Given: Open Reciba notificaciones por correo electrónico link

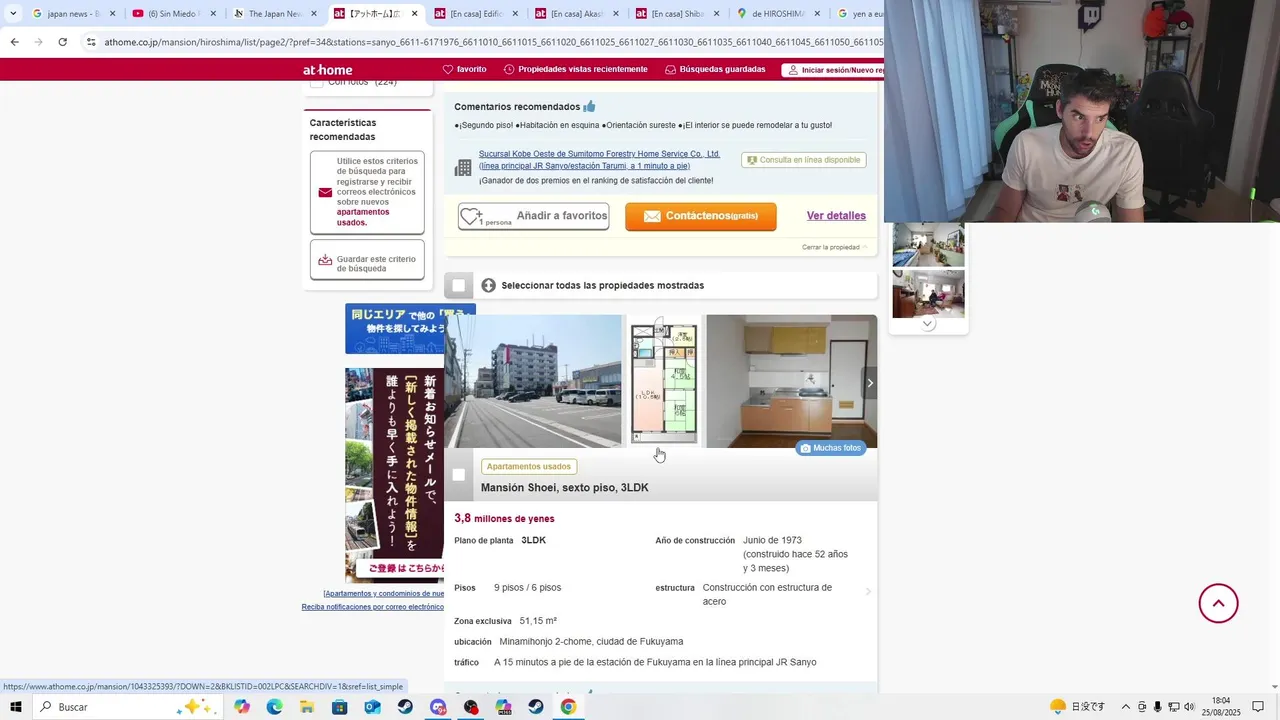Looking at the screenshot, I should [x=373, y=607].
